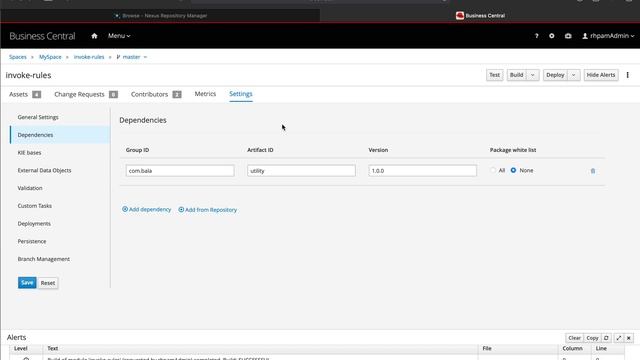This screenshot has height=360, width=640.
Task: Copy the alerts text
Action: [592, 338]
